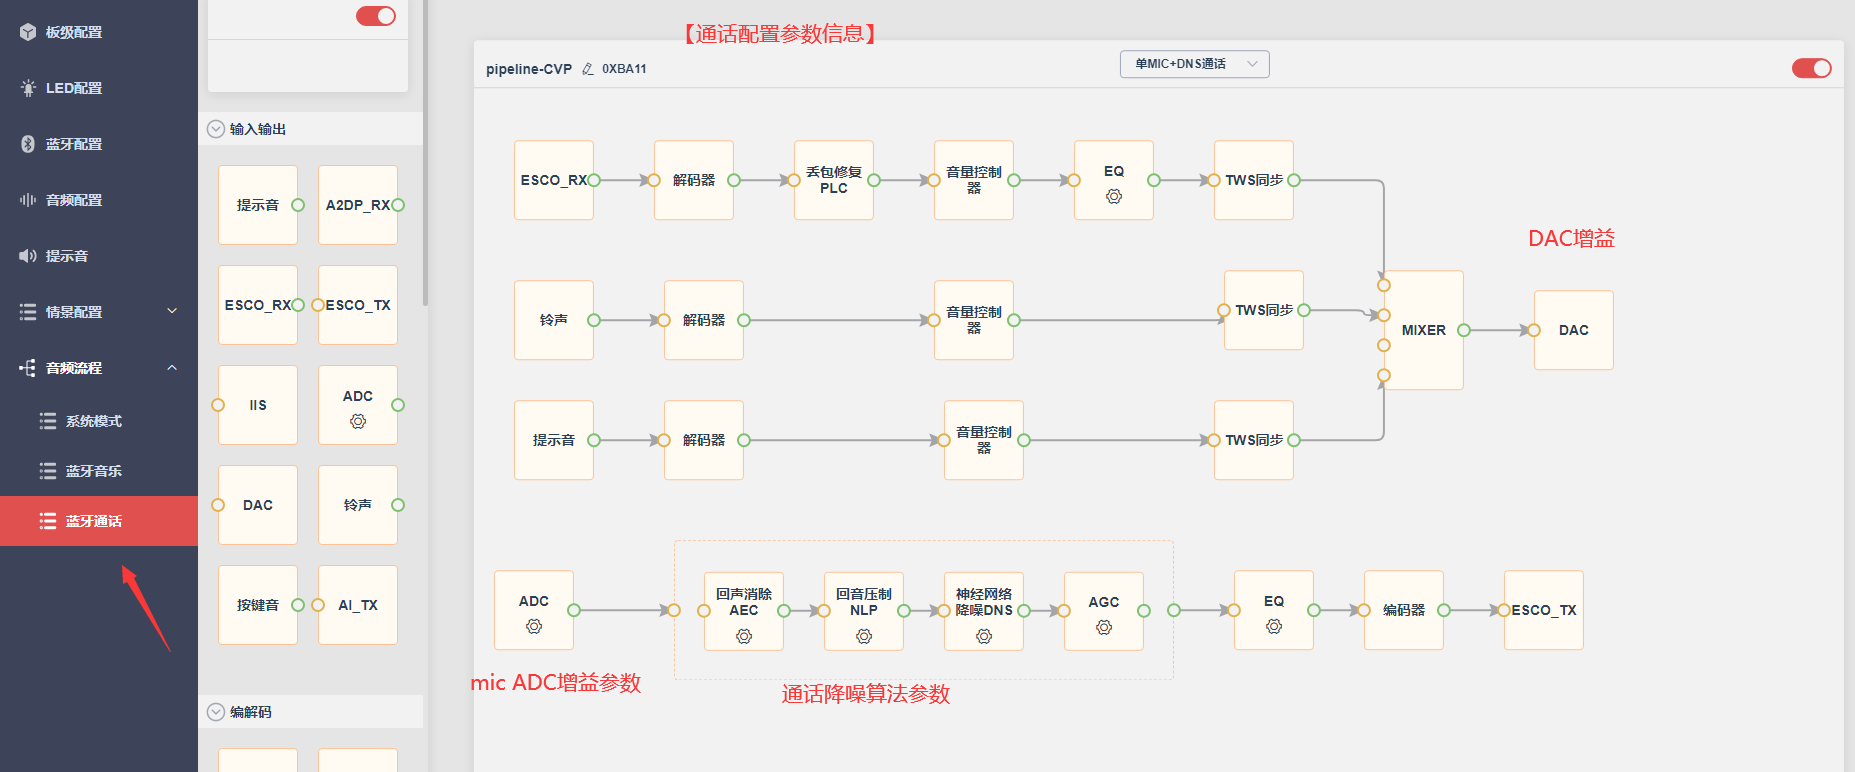Go to 音频配置 in sidebar
The width and height of the screenshot is (1855, 772).
[x=99, y=200]
